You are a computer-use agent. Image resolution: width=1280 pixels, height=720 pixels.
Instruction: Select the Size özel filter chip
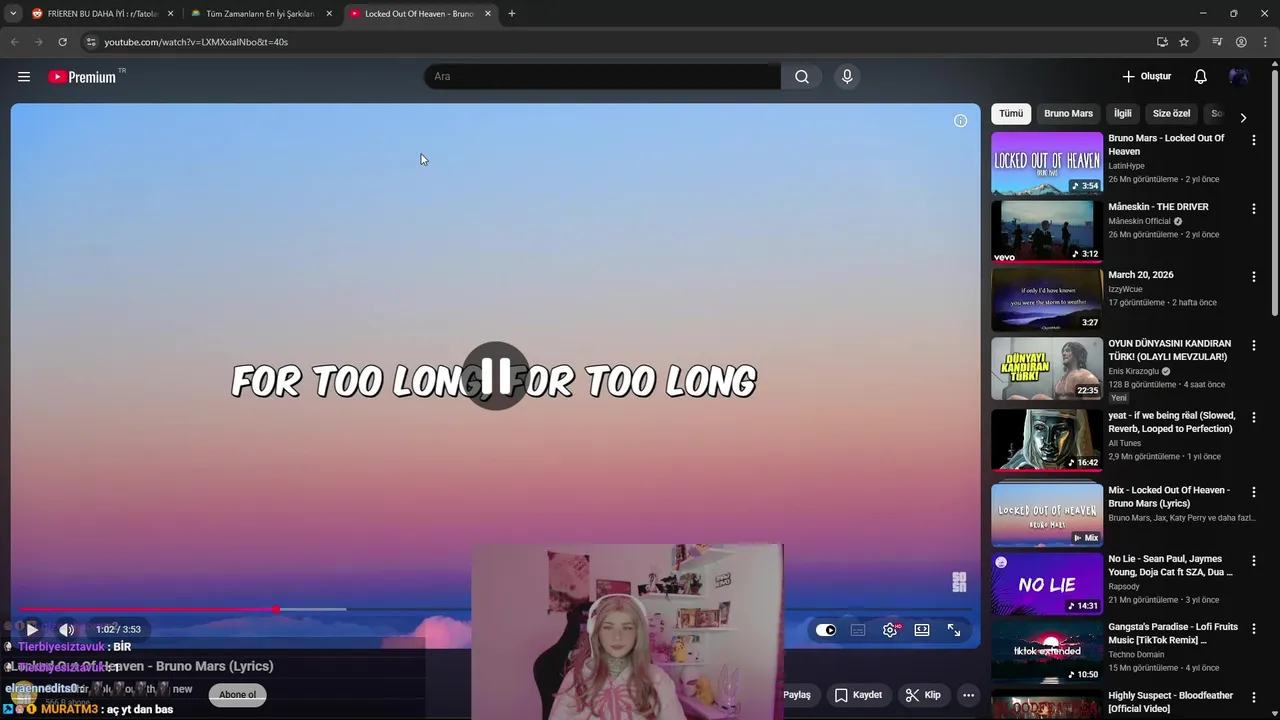[1171, 114]
